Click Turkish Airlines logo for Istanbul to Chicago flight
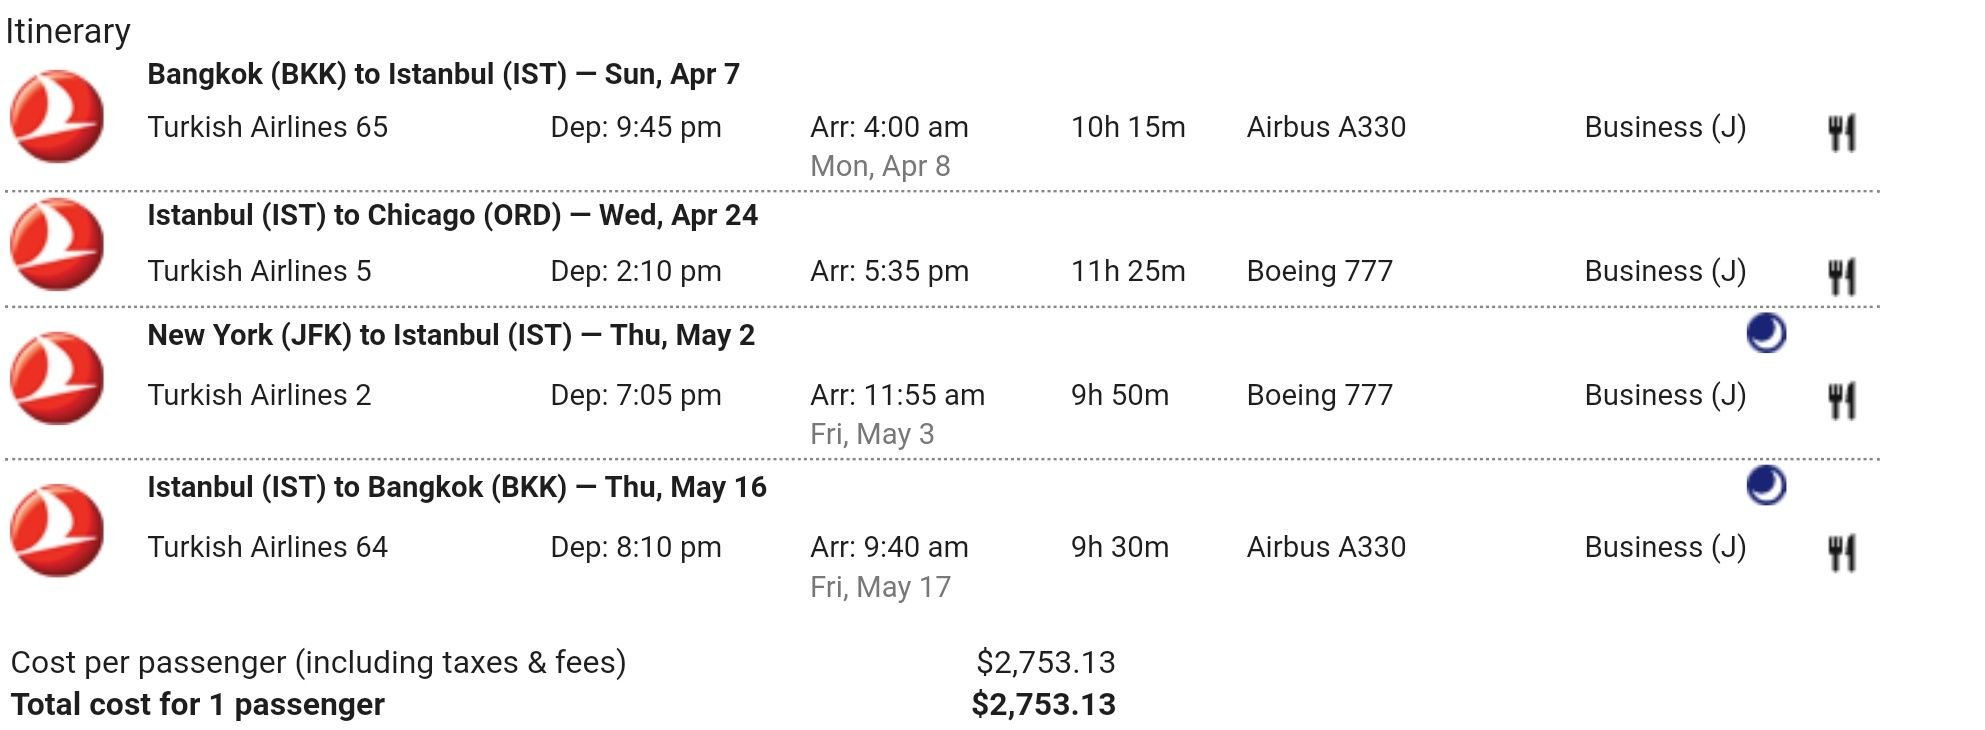This screenshot has width=1985, height=730. 57,244
